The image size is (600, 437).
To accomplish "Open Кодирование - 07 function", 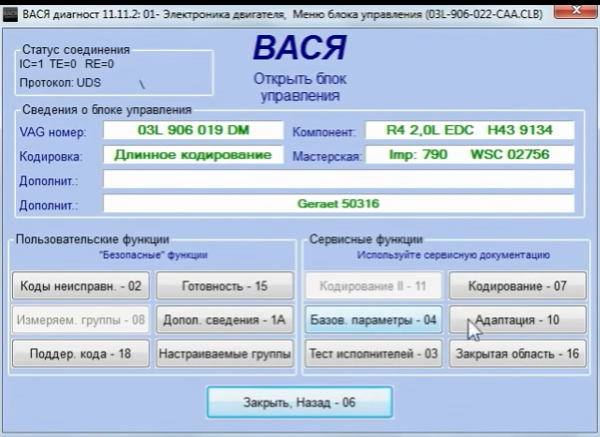I will [x=516, y=286].
